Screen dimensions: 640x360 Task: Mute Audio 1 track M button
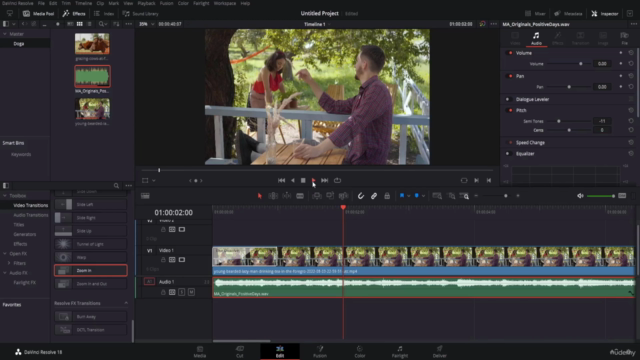pos(191,292)
